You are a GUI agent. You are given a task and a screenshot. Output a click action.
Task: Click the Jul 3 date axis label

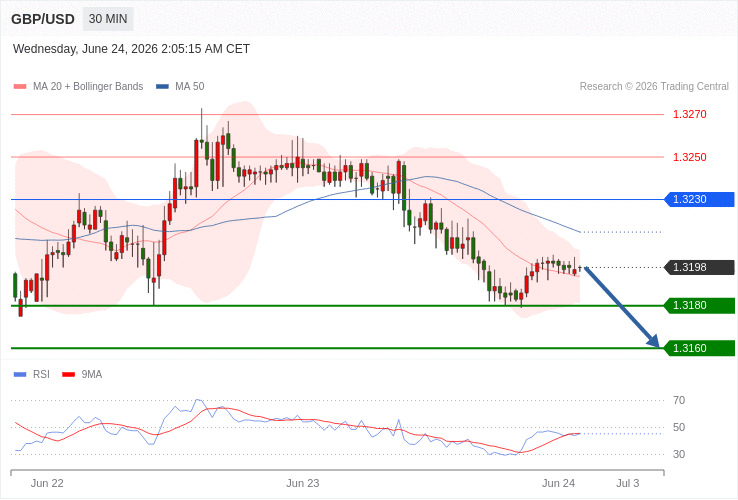(628, 484)
